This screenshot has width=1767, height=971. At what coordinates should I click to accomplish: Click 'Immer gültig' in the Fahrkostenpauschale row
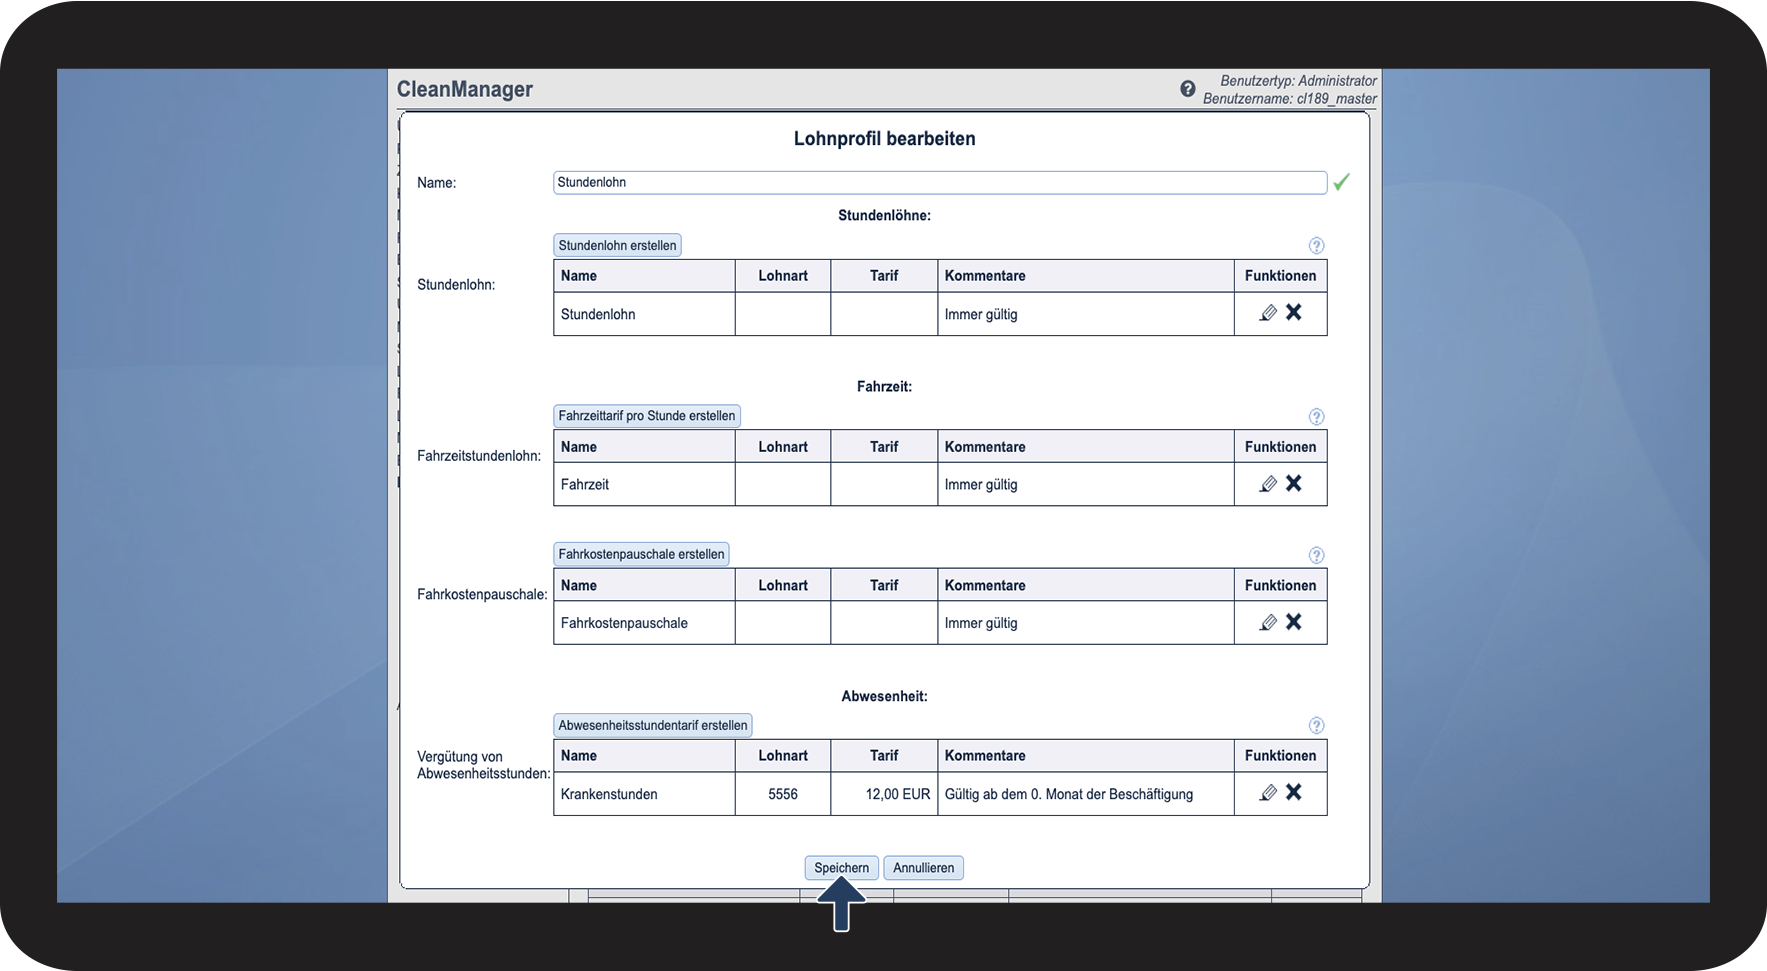click(x=981, y=623)
